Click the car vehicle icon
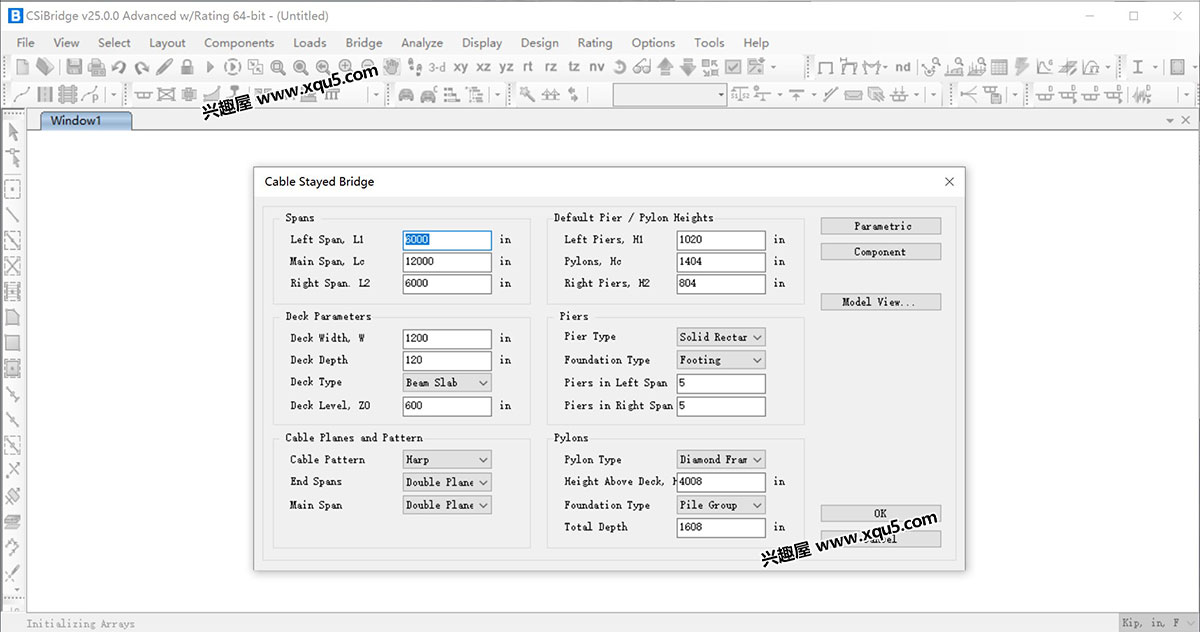 [x=406, y=95]
